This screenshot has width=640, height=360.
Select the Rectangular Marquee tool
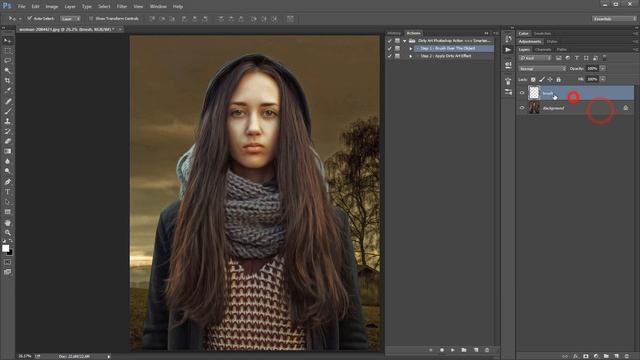pos(7,51)
